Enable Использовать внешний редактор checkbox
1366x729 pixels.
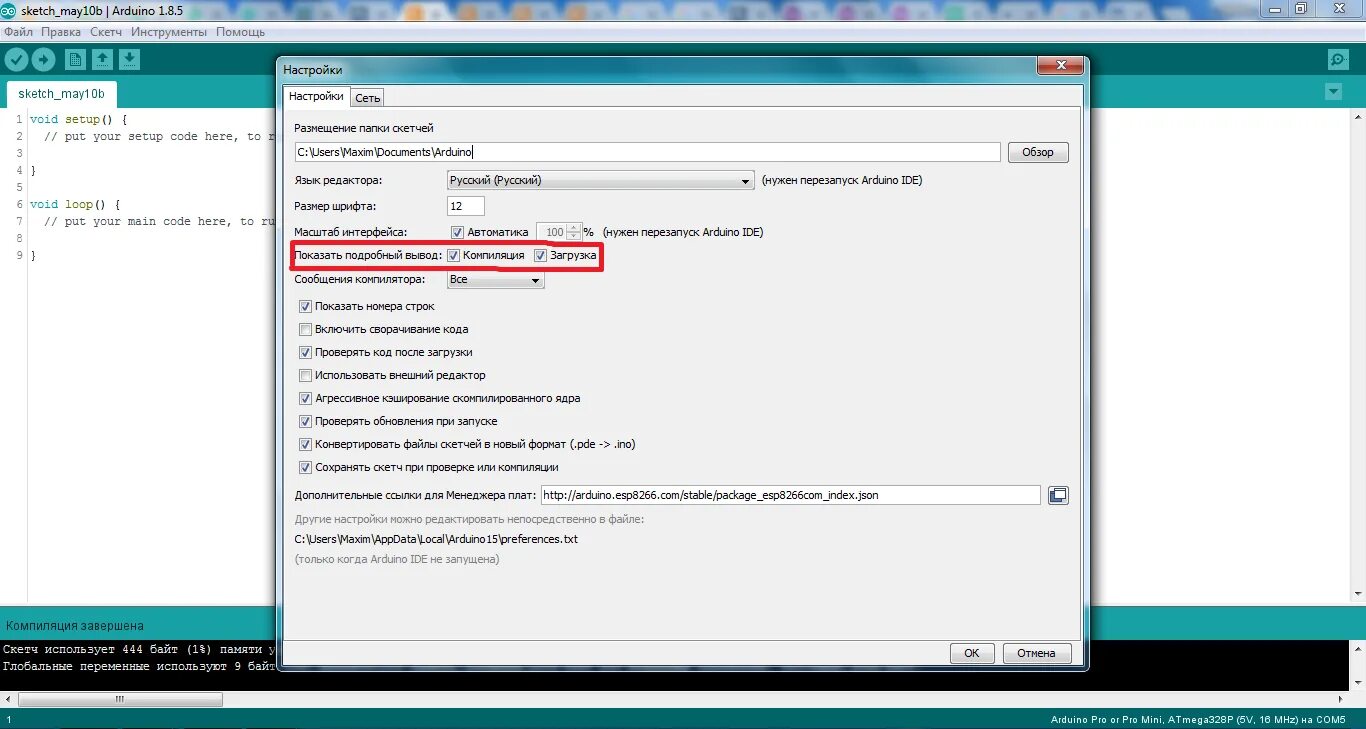coord(306,375)
